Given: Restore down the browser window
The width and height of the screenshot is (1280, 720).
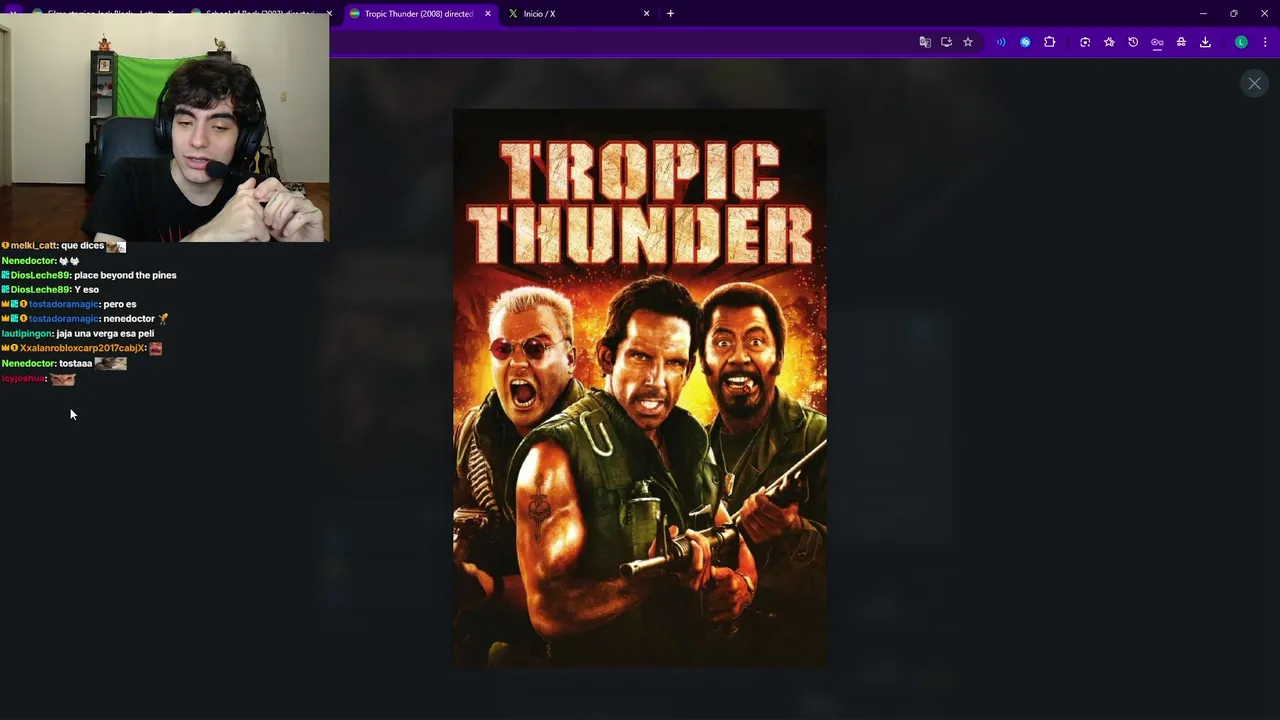Looking at the screenshot, I should [x=1233, y=13].
